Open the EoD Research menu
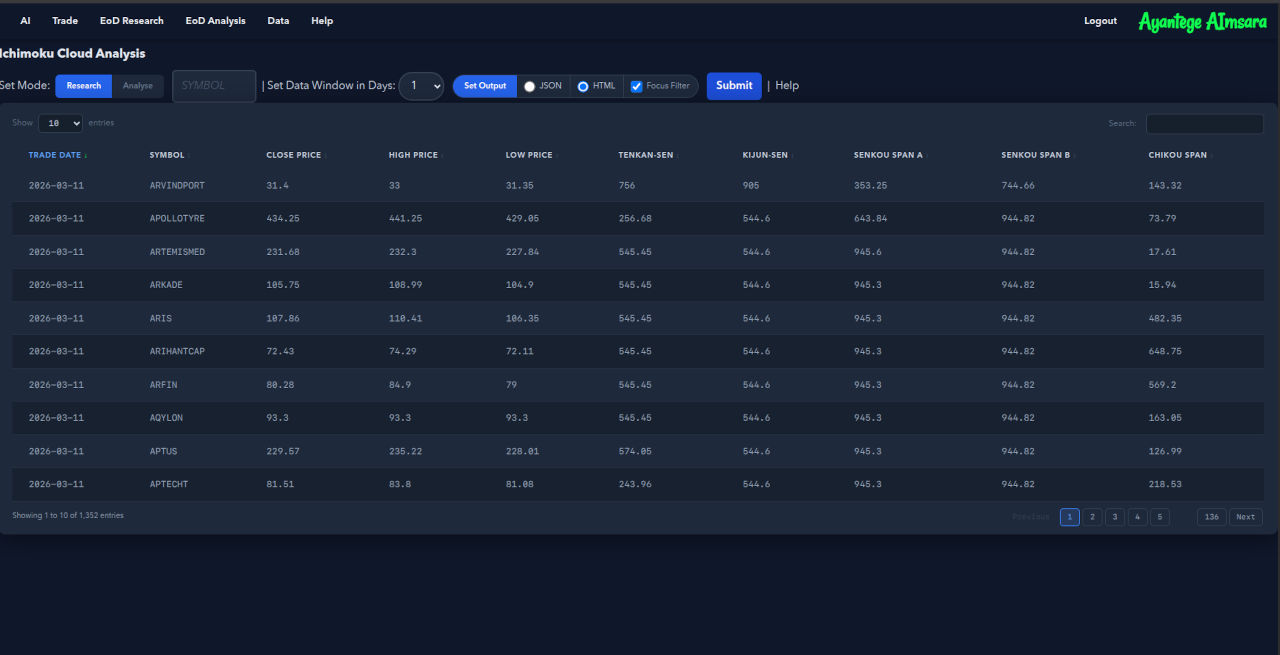This screenshot has height=655, width=1280. [131, 20]
